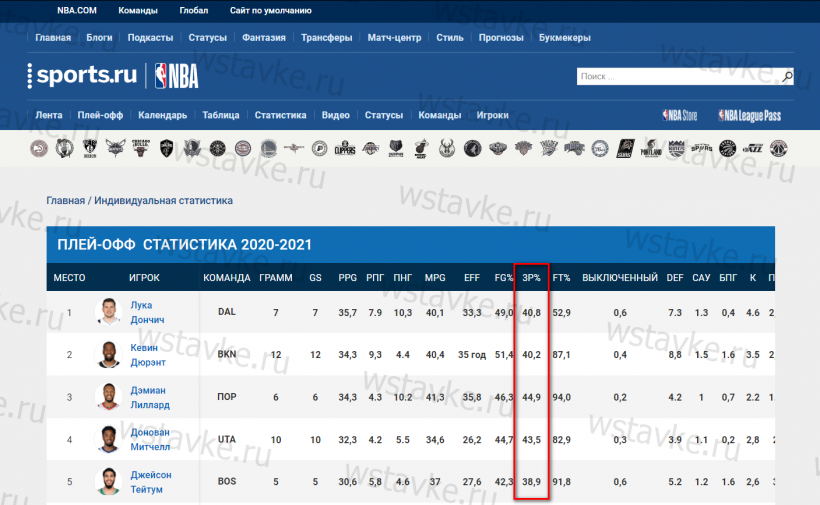
Task: Select the Denver Nuggets logo
Action: 218,149
